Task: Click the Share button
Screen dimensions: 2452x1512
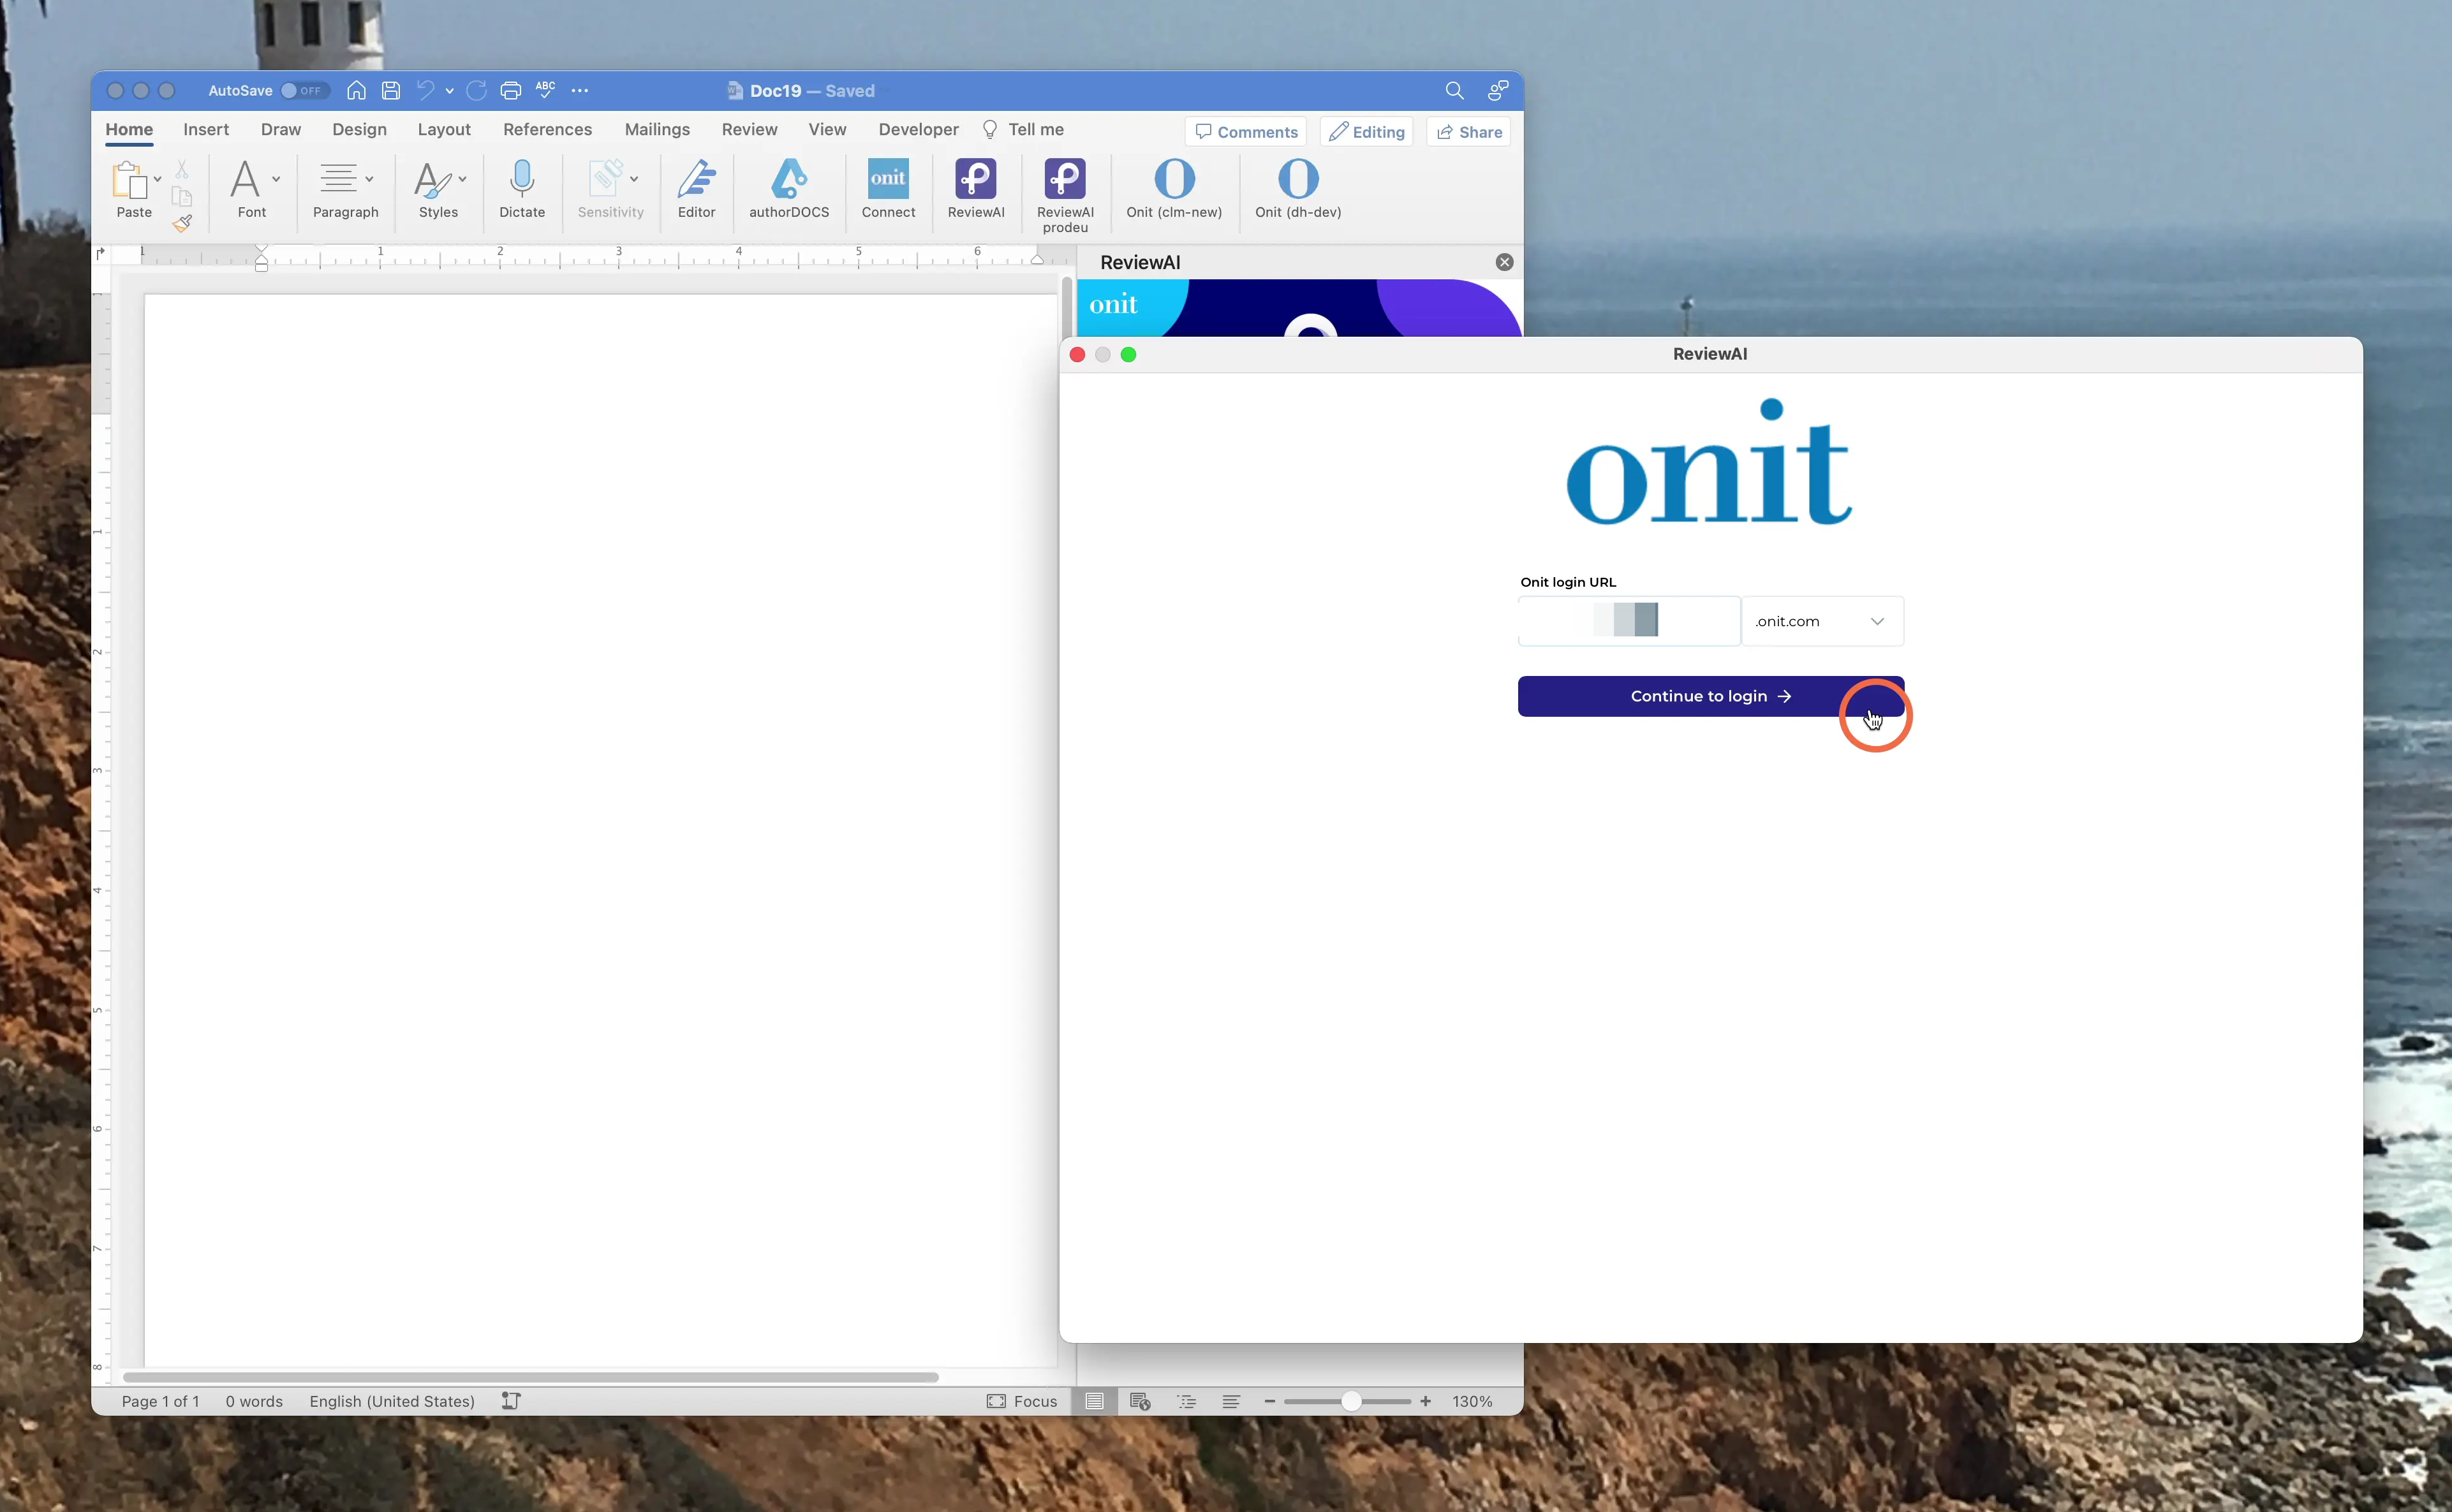Action: click(1468, 132)
